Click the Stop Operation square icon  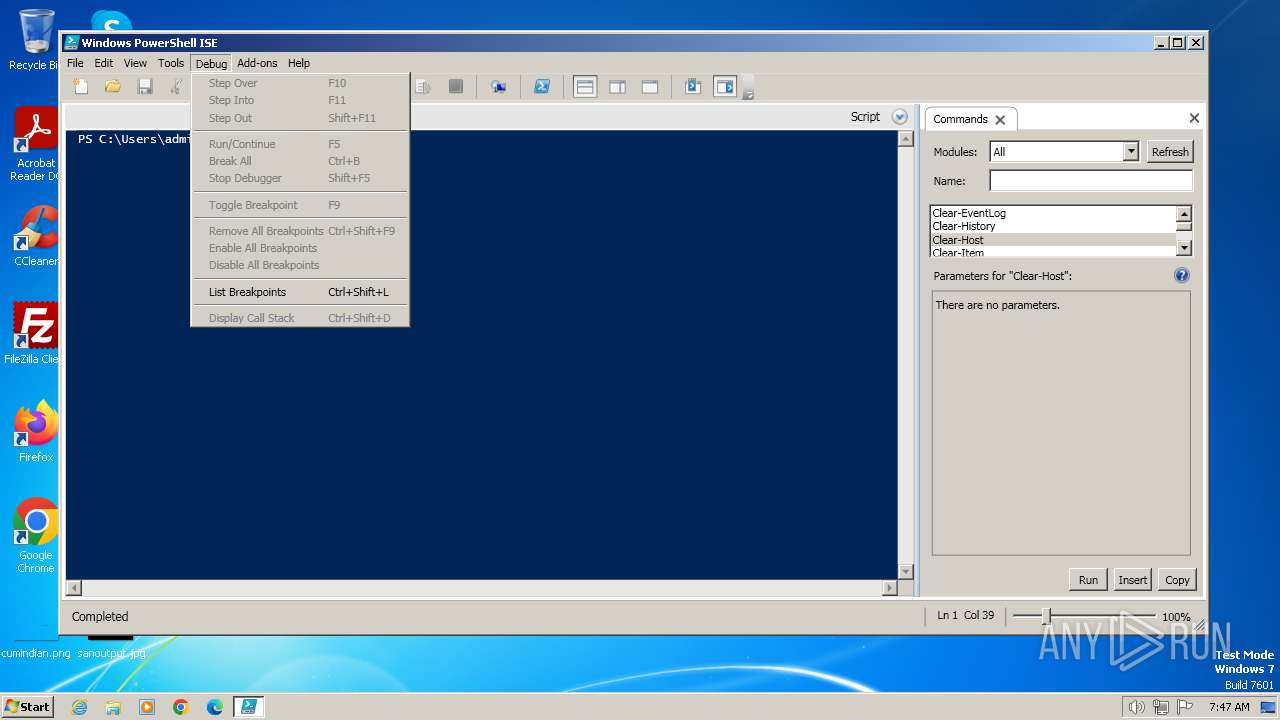[455, 87]
